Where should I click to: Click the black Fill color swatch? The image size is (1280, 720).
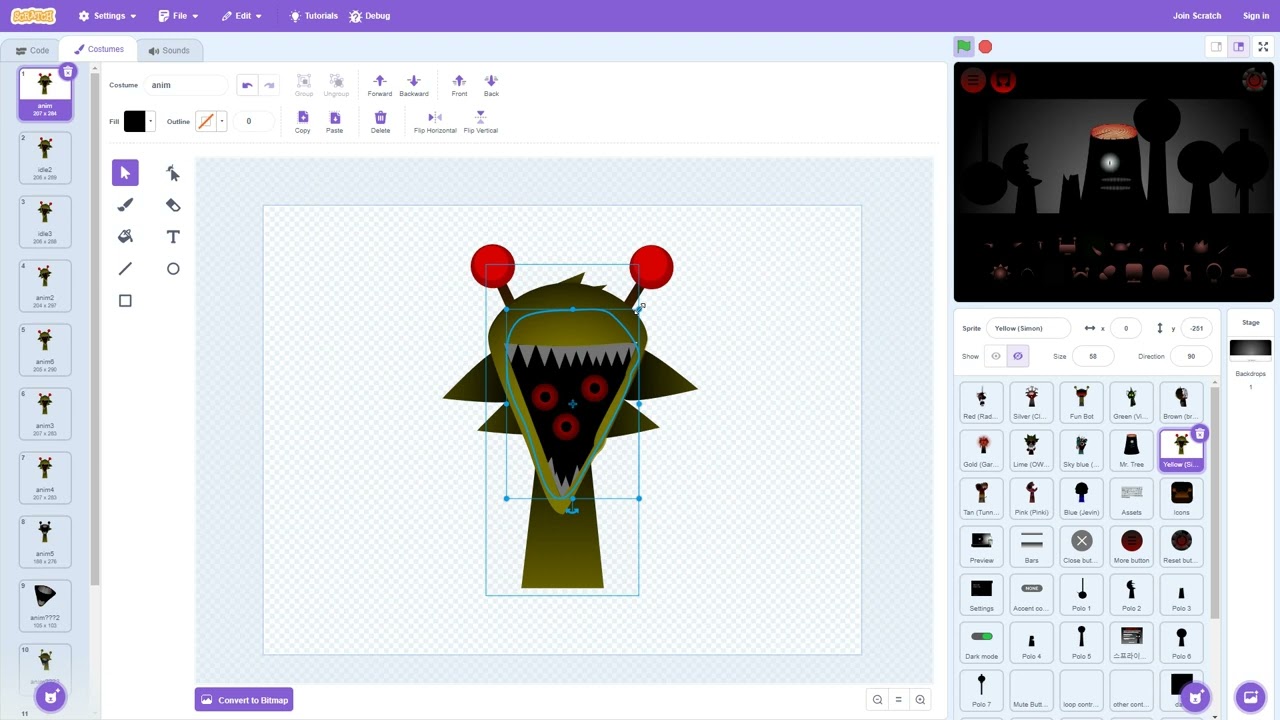pos(134,121)
